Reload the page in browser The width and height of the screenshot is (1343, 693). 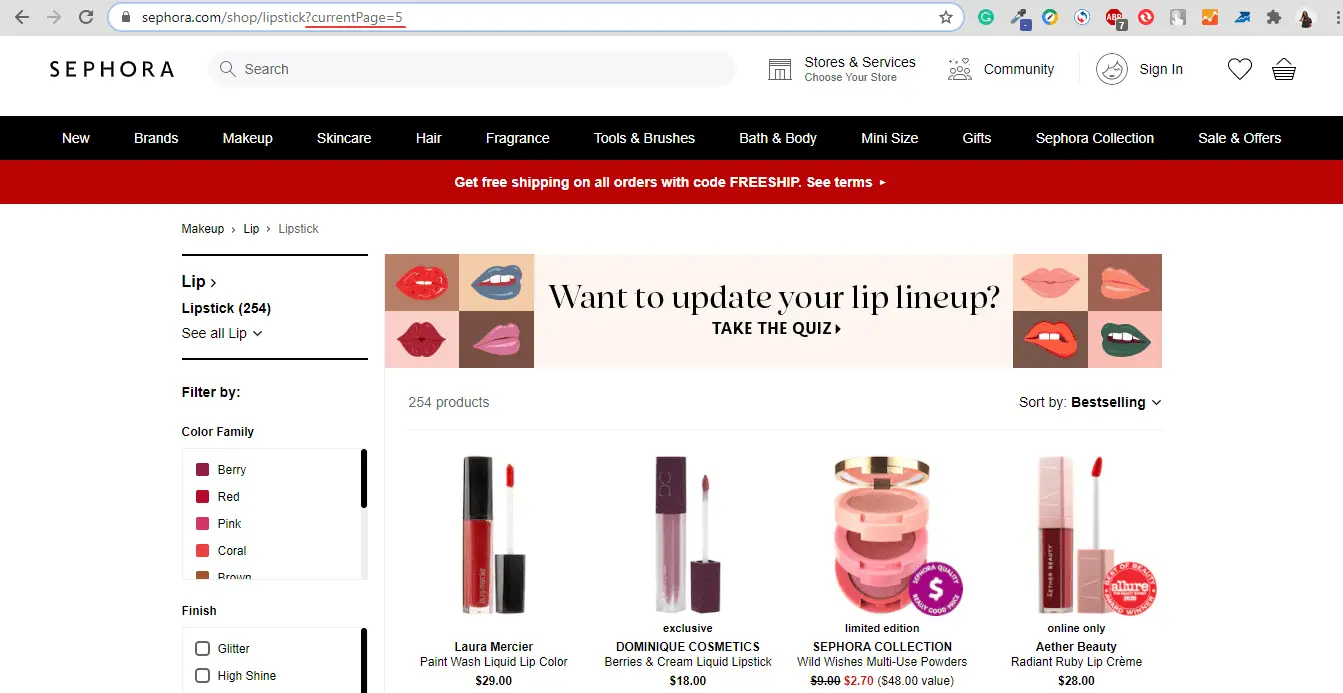(86, 17)
